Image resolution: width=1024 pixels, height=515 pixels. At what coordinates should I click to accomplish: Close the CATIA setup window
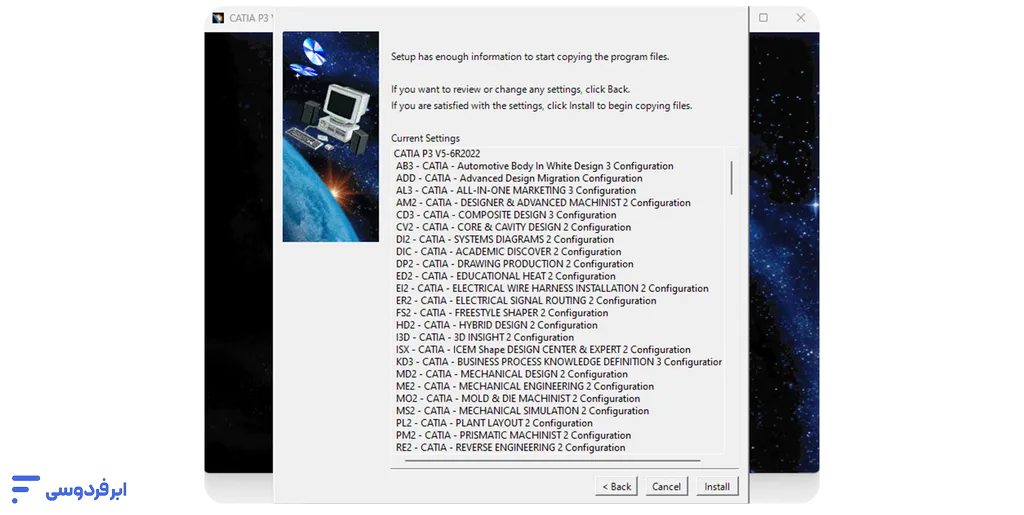[x=801, y=18]
